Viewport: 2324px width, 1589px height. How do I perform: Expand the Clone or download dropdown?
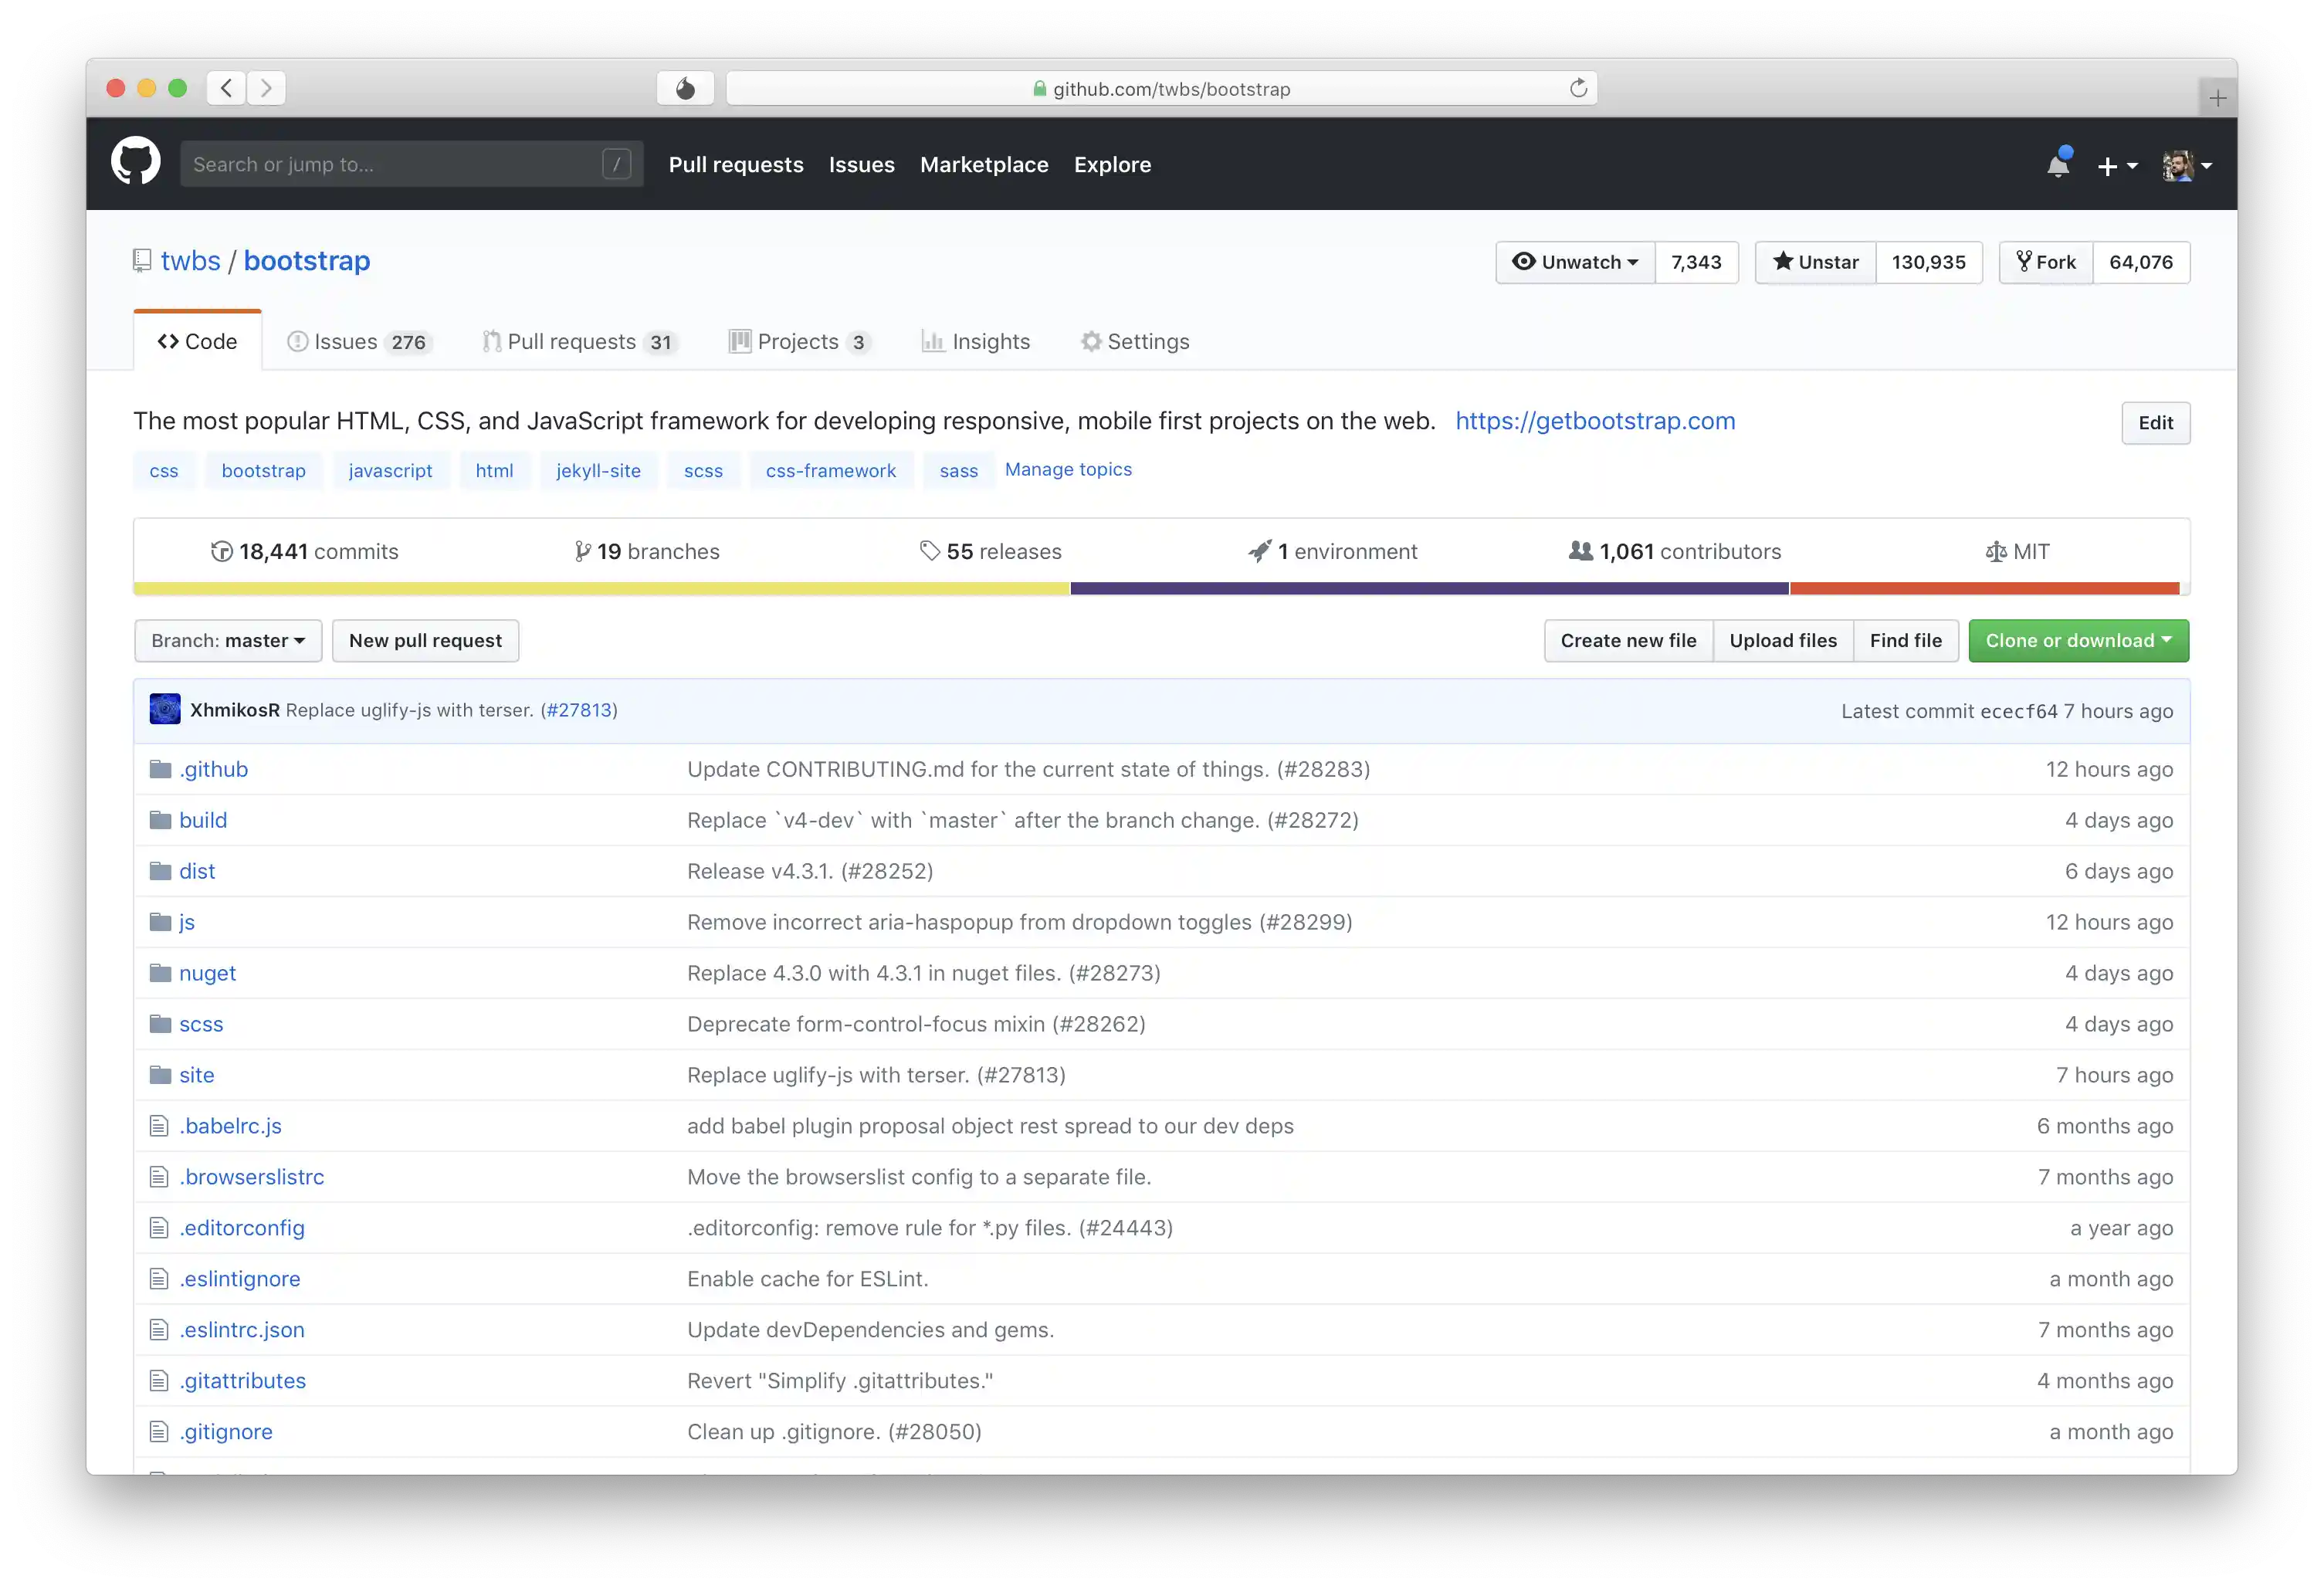tap(2077, 640)
